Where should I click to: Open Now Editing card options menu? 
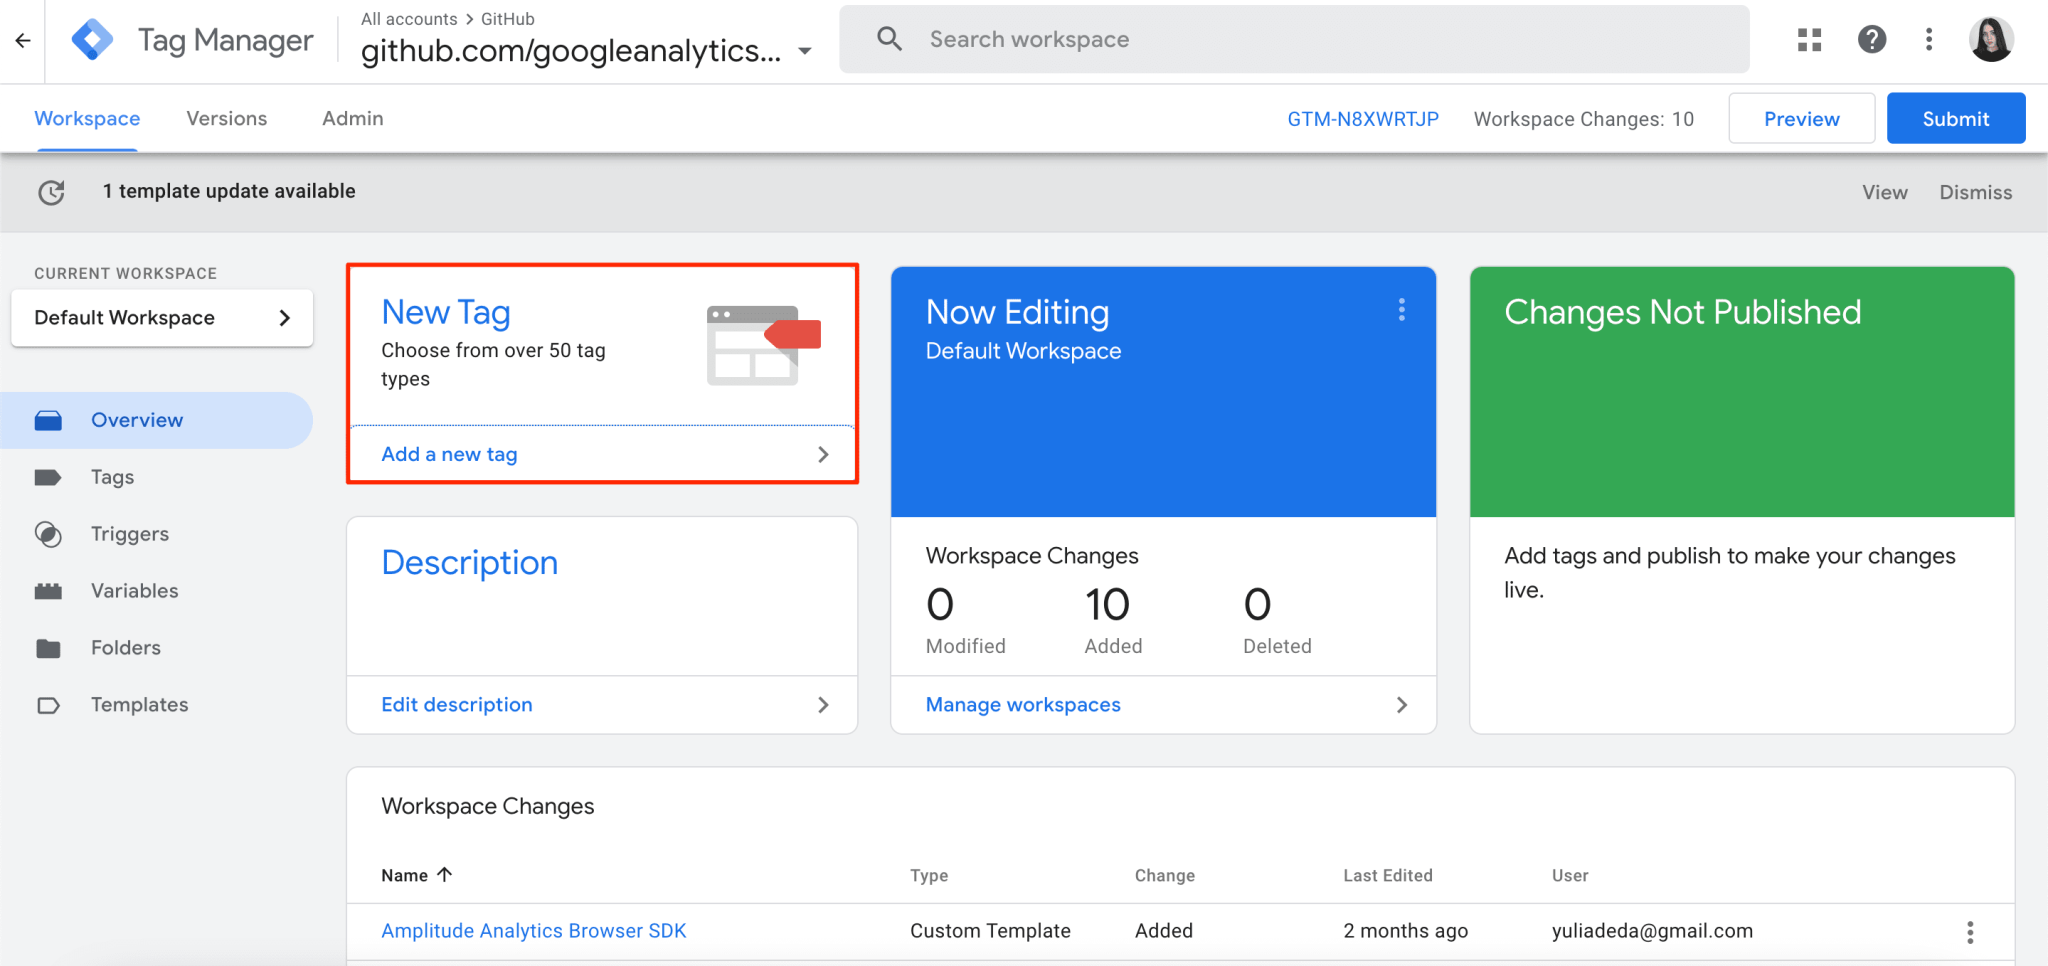1401,310
